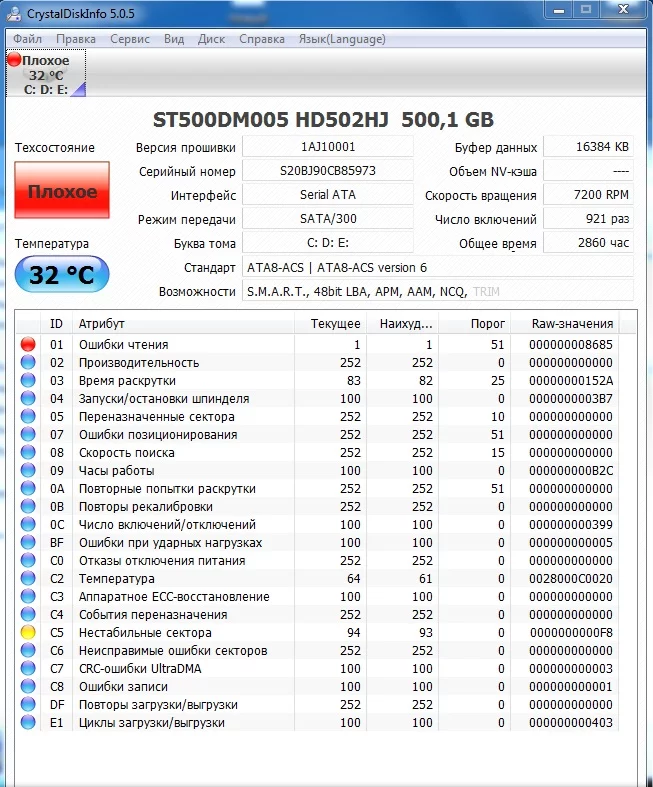
Task: Click status icon for Производительность row
Action: tap(28, 362)
